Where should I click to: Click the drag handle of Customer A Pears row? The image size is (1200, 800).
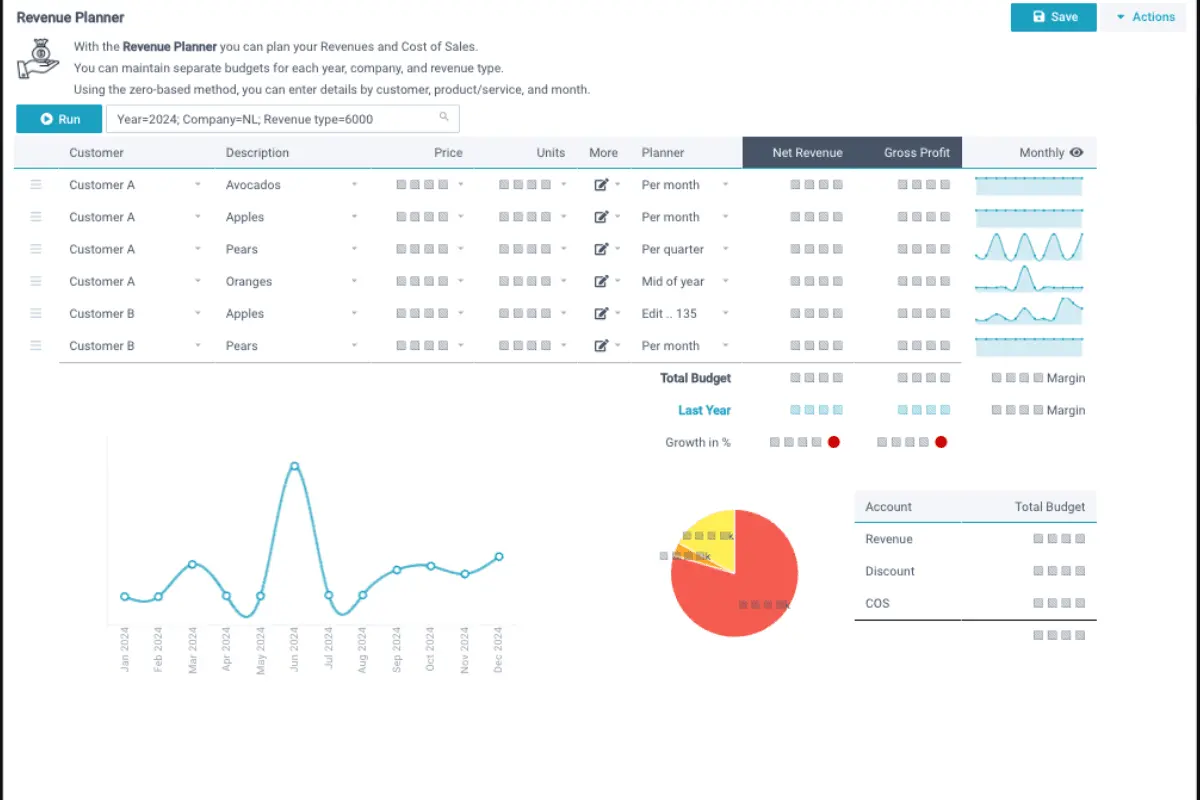pyautogui.click(x=36, y=249)
